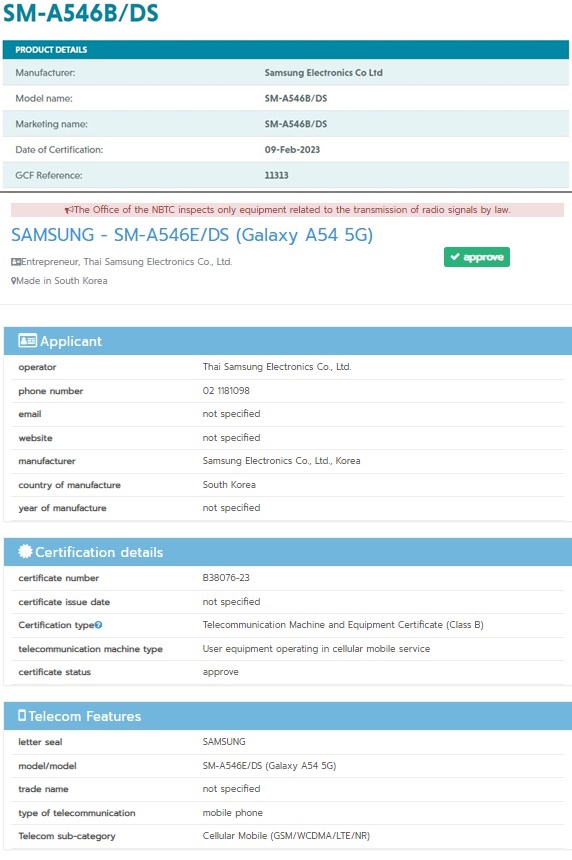
Task: Click the email row label
Action: pyautogui.click(x=30, y=414)
